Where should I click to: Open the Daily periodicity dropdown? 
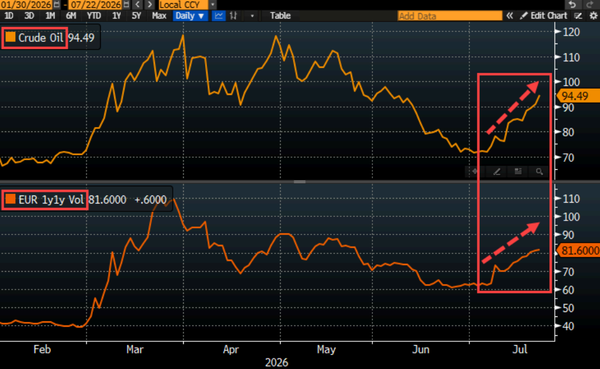(x=190, y=16)
